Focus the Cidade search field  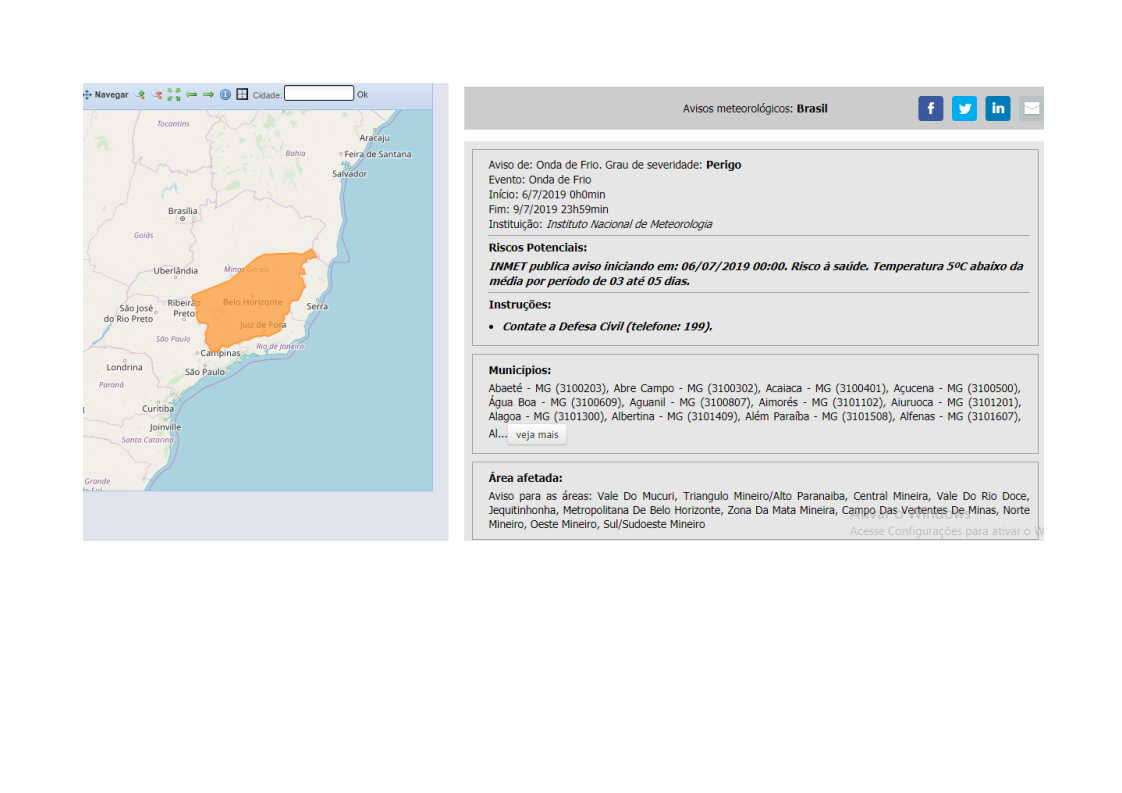319,93
